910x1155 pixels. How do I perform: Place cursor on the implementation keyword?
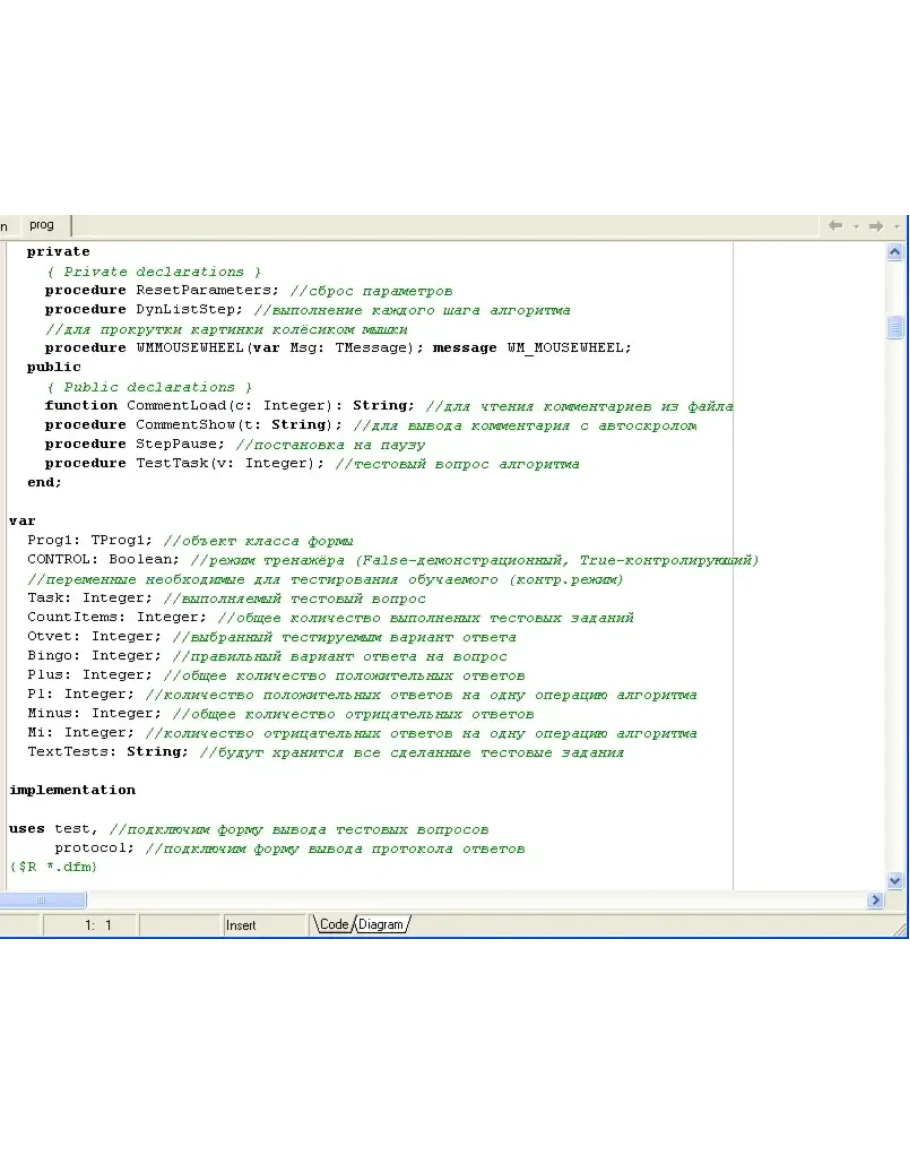72,790
